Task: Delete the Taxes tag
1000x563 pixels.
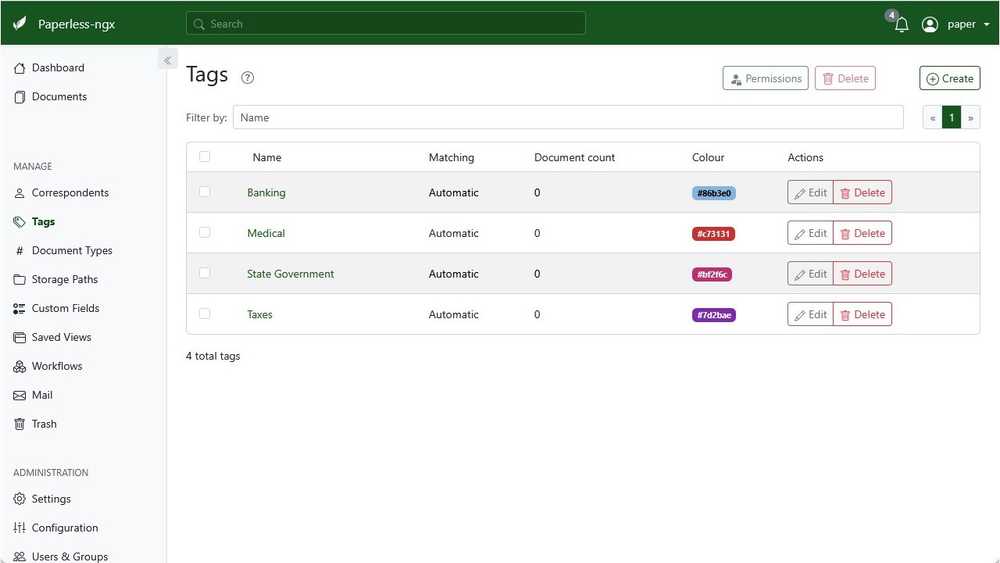Action: 862,315
